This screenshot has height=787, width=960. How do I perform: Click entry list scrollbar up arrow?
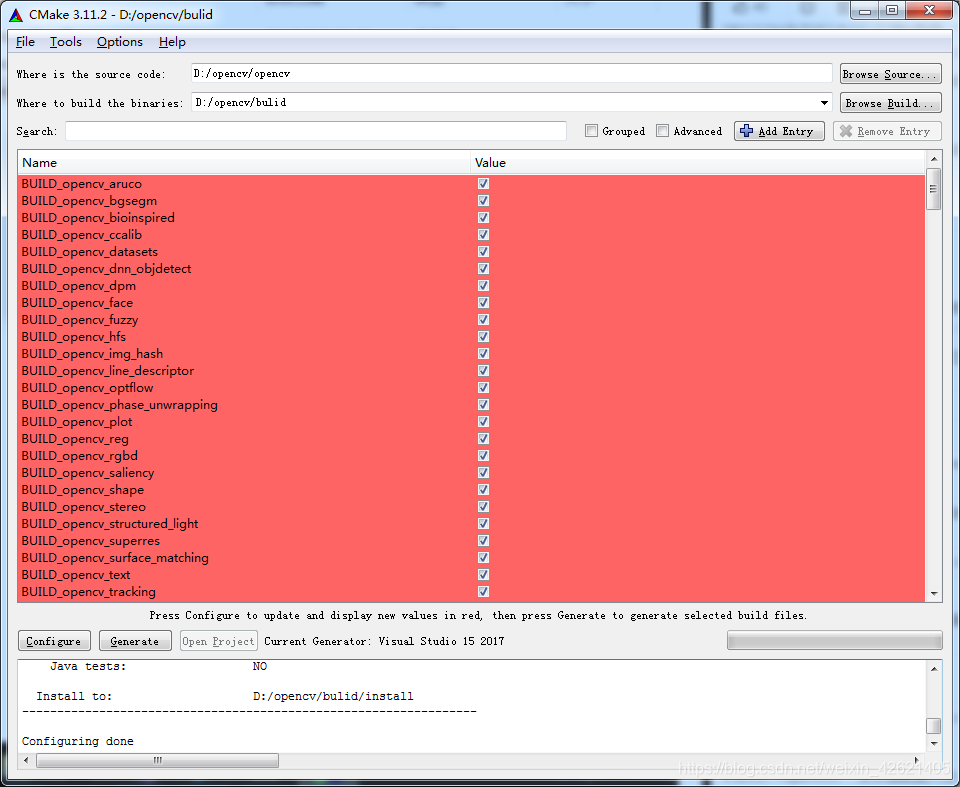coord(934,159)
